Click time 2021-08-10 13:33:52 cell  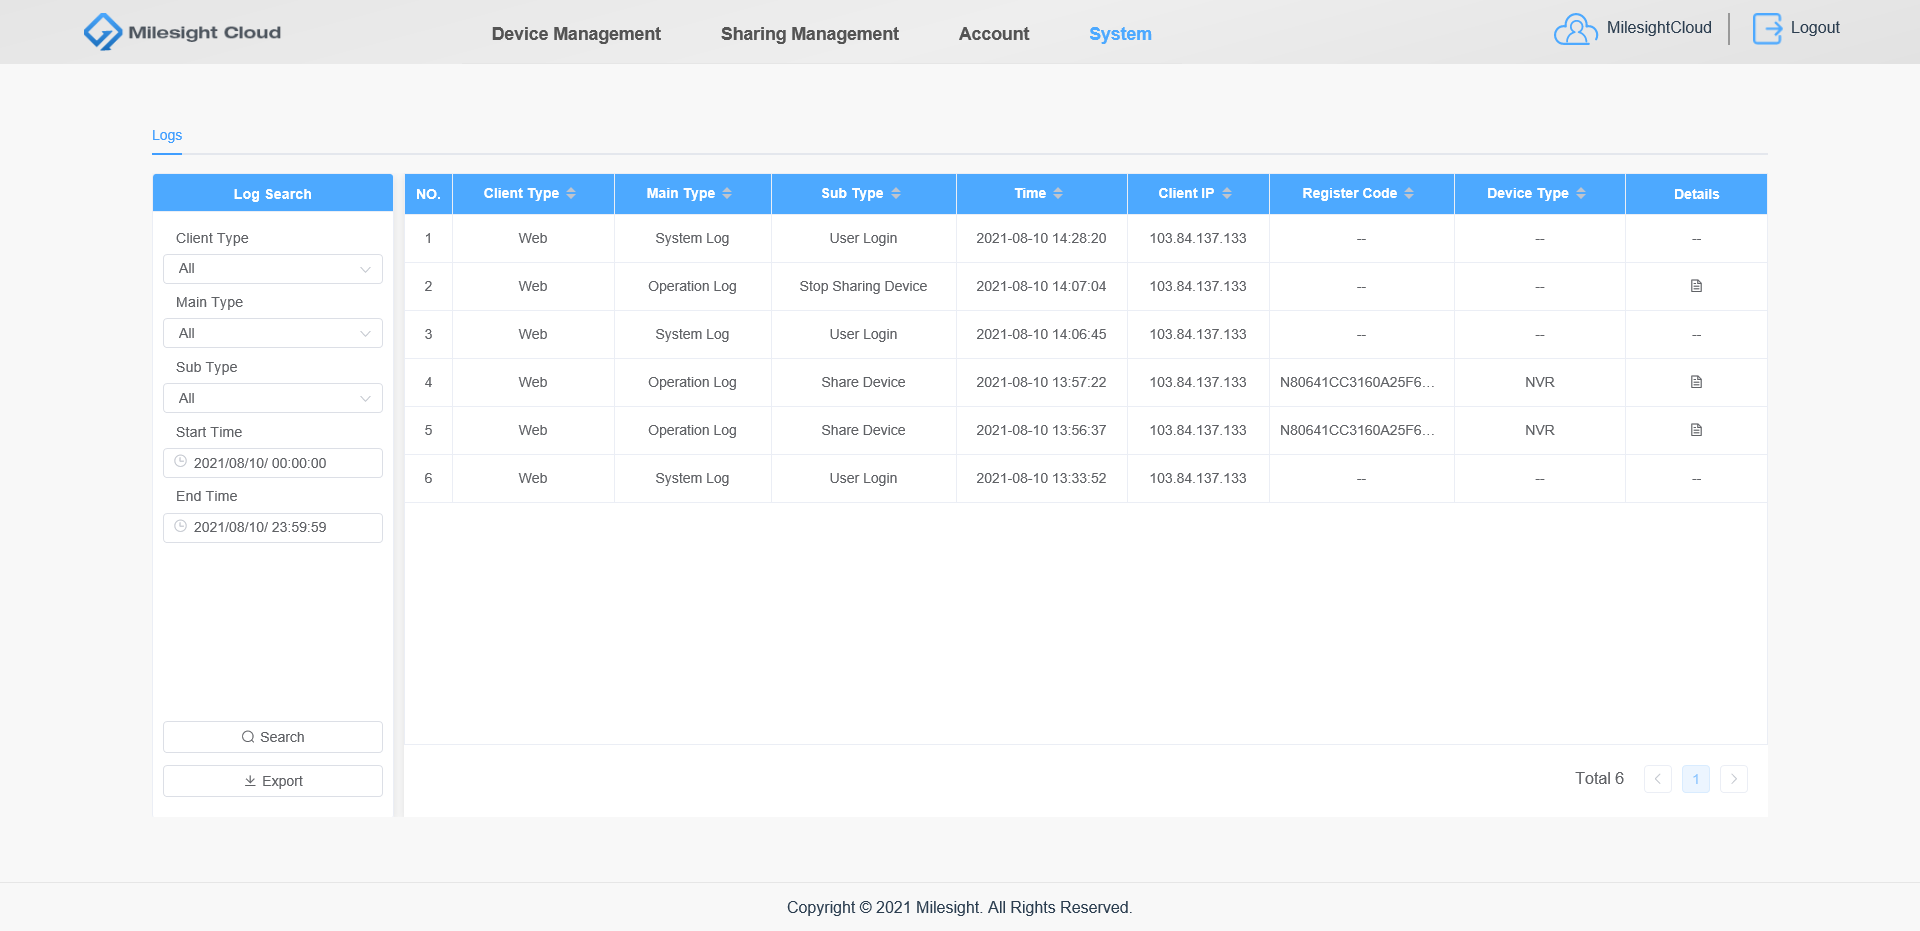tap(1041, 478)
